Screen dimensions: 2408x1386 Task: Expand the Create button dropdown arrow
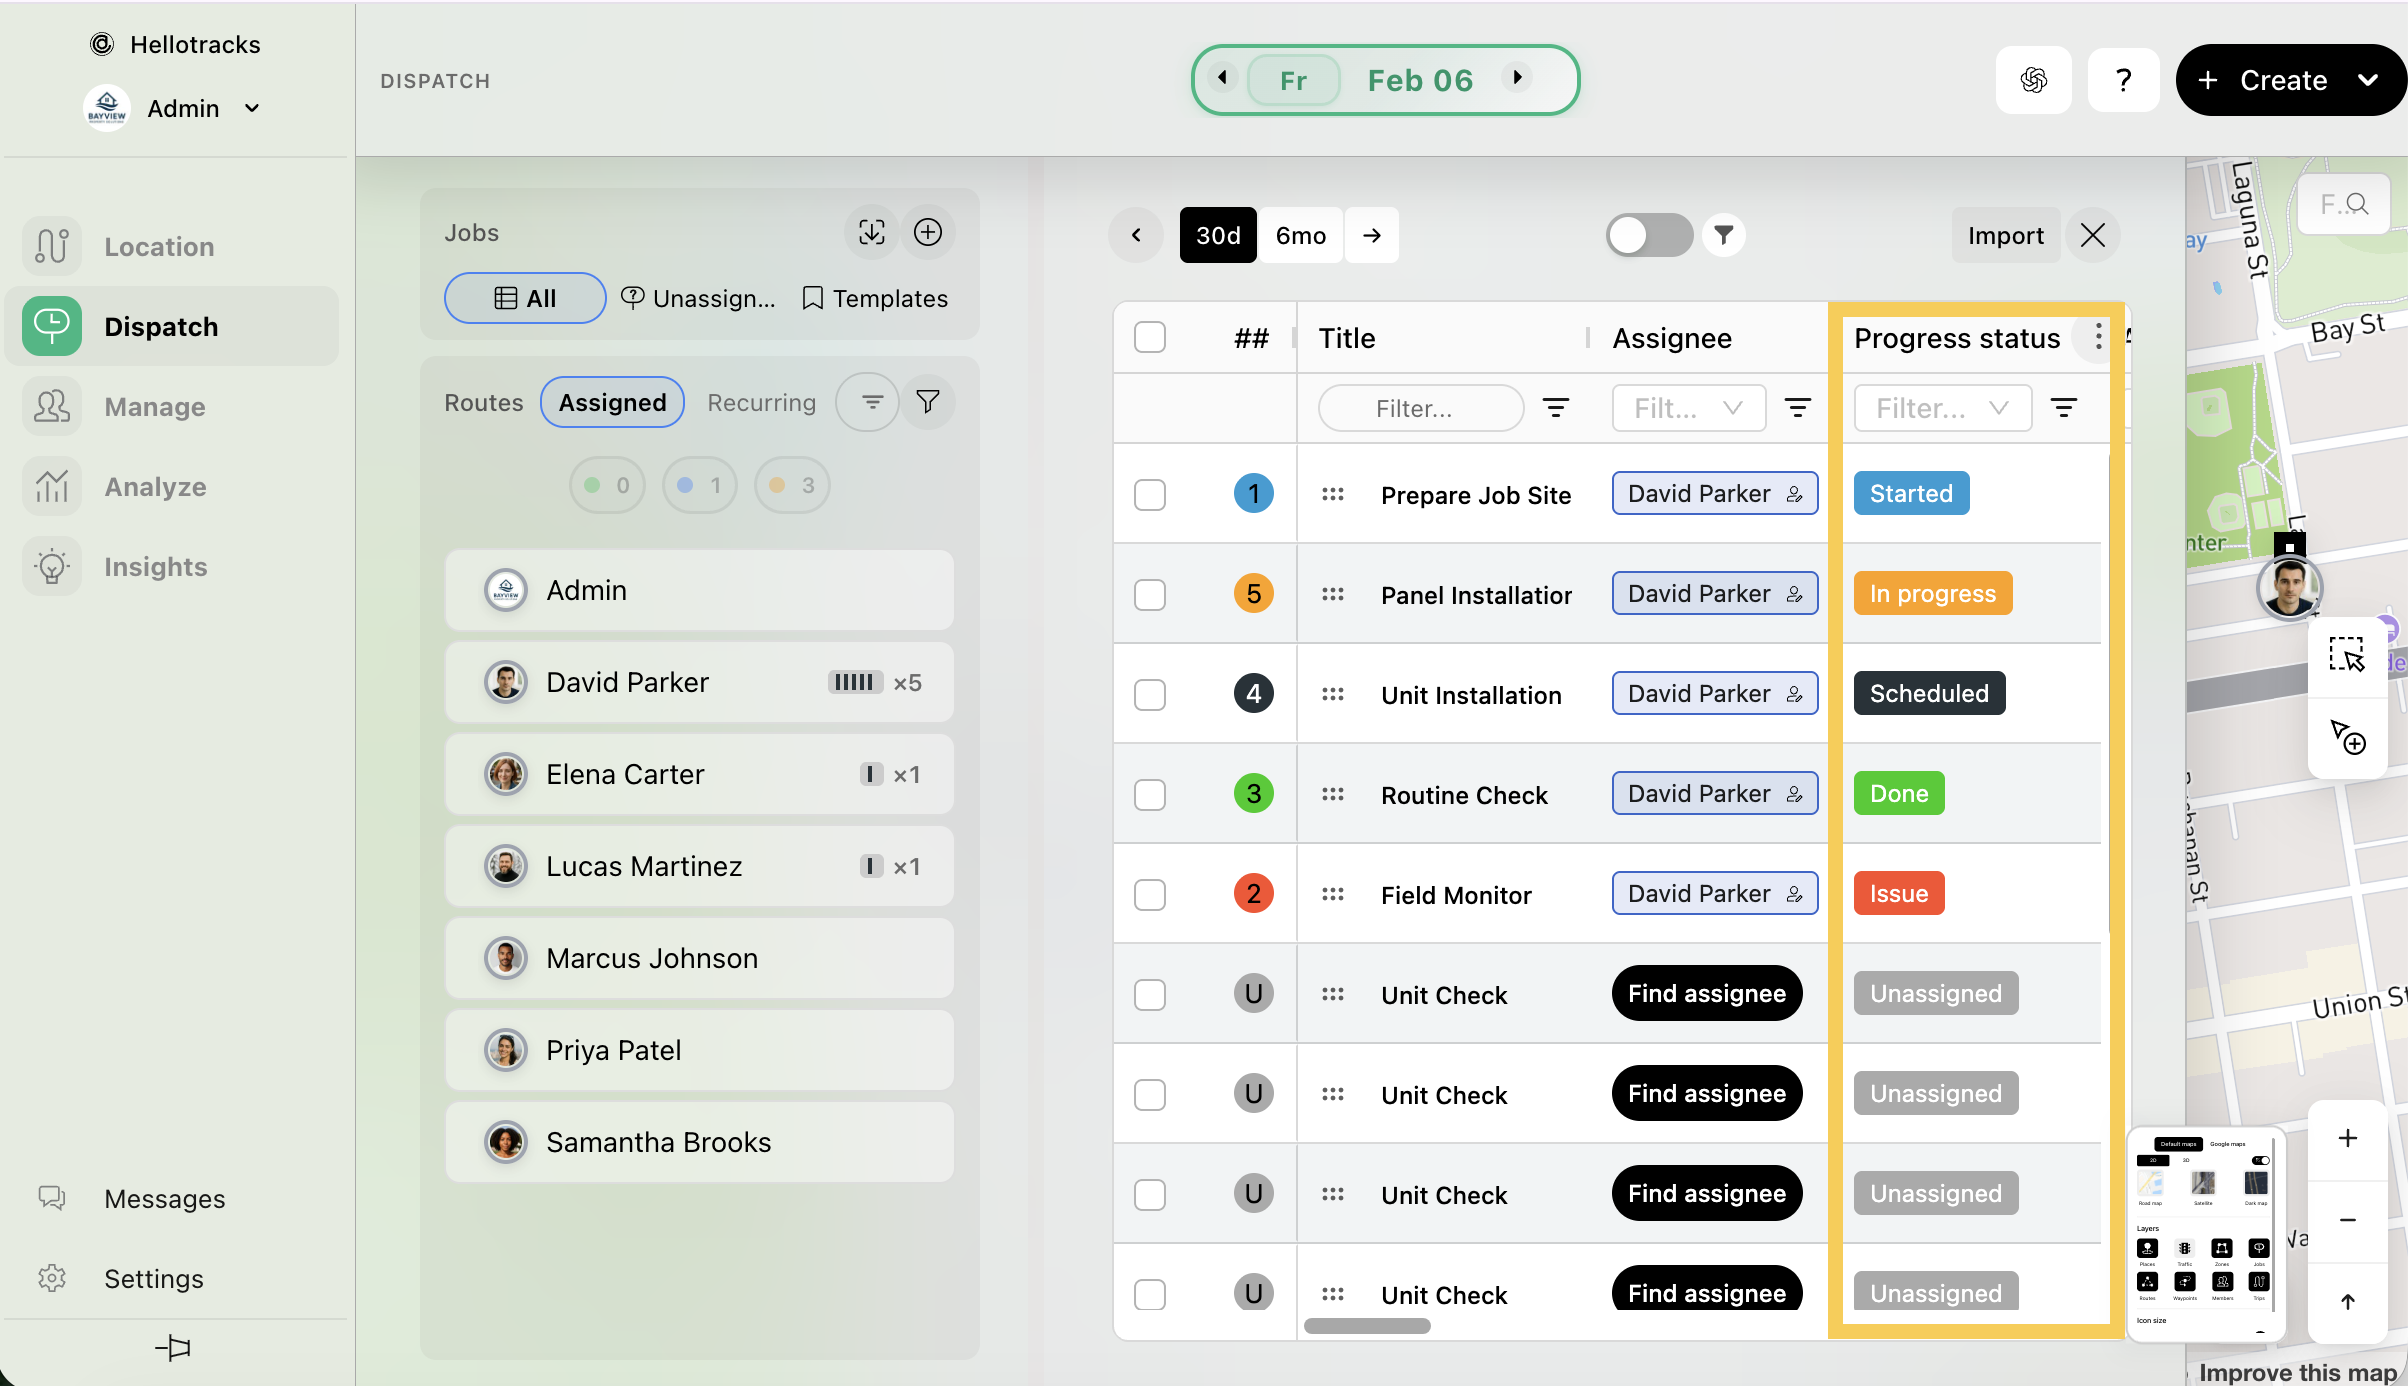pos(2367,80)
